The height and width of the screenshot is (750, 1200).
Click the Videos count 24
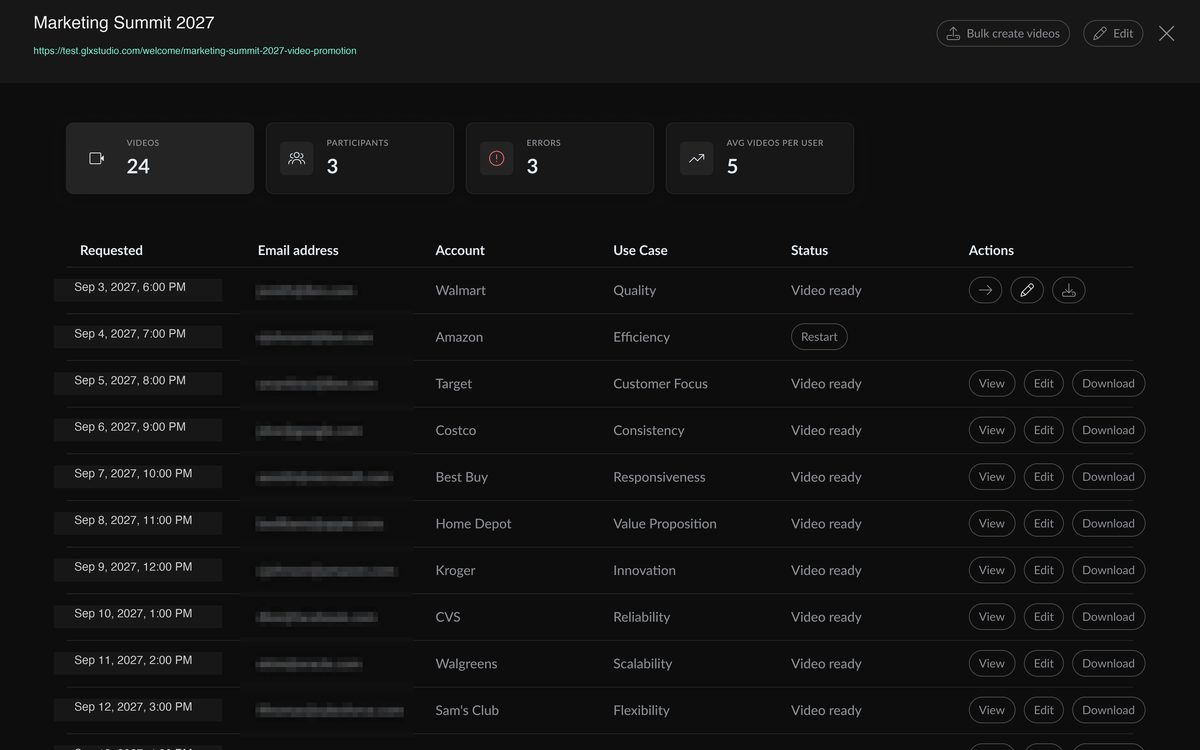(138, 166)
